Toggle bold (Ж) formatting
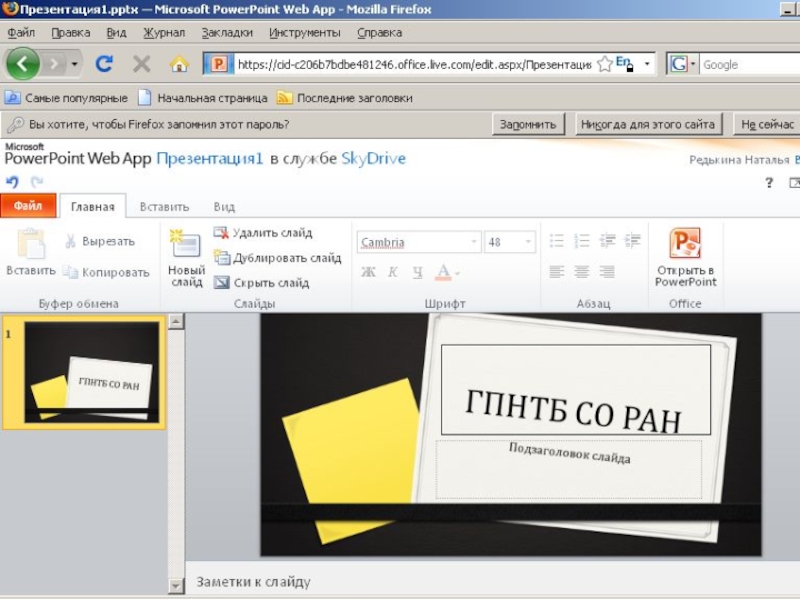This screenshot has width=800, height=600. pos(367,272)
